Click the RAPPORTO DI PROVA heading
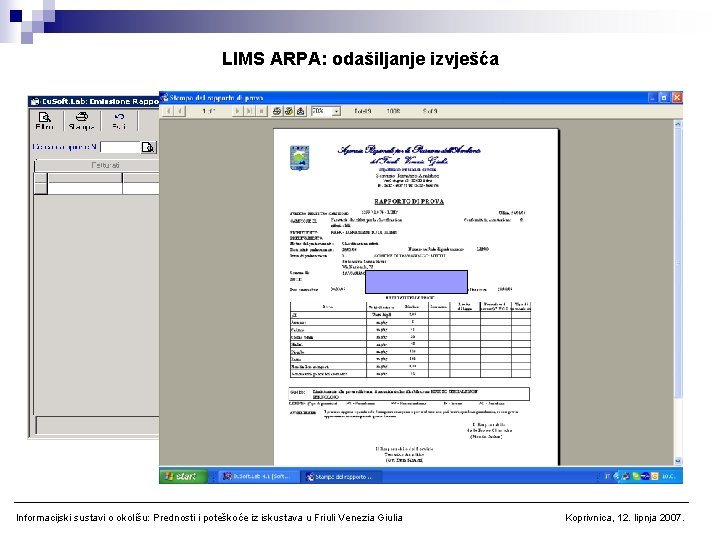Screen dimensions: 720x540 [x=409, y=201]
